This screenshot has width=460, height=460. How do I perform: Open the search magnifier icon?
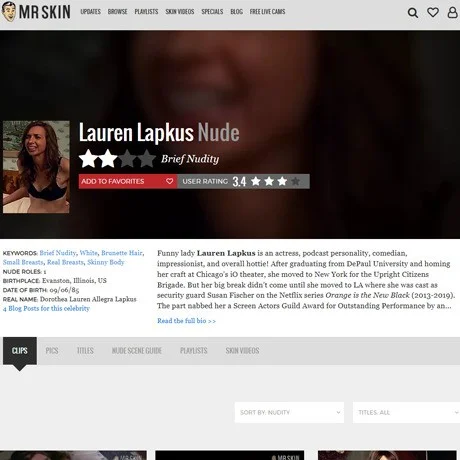click(x=413, y=13)
